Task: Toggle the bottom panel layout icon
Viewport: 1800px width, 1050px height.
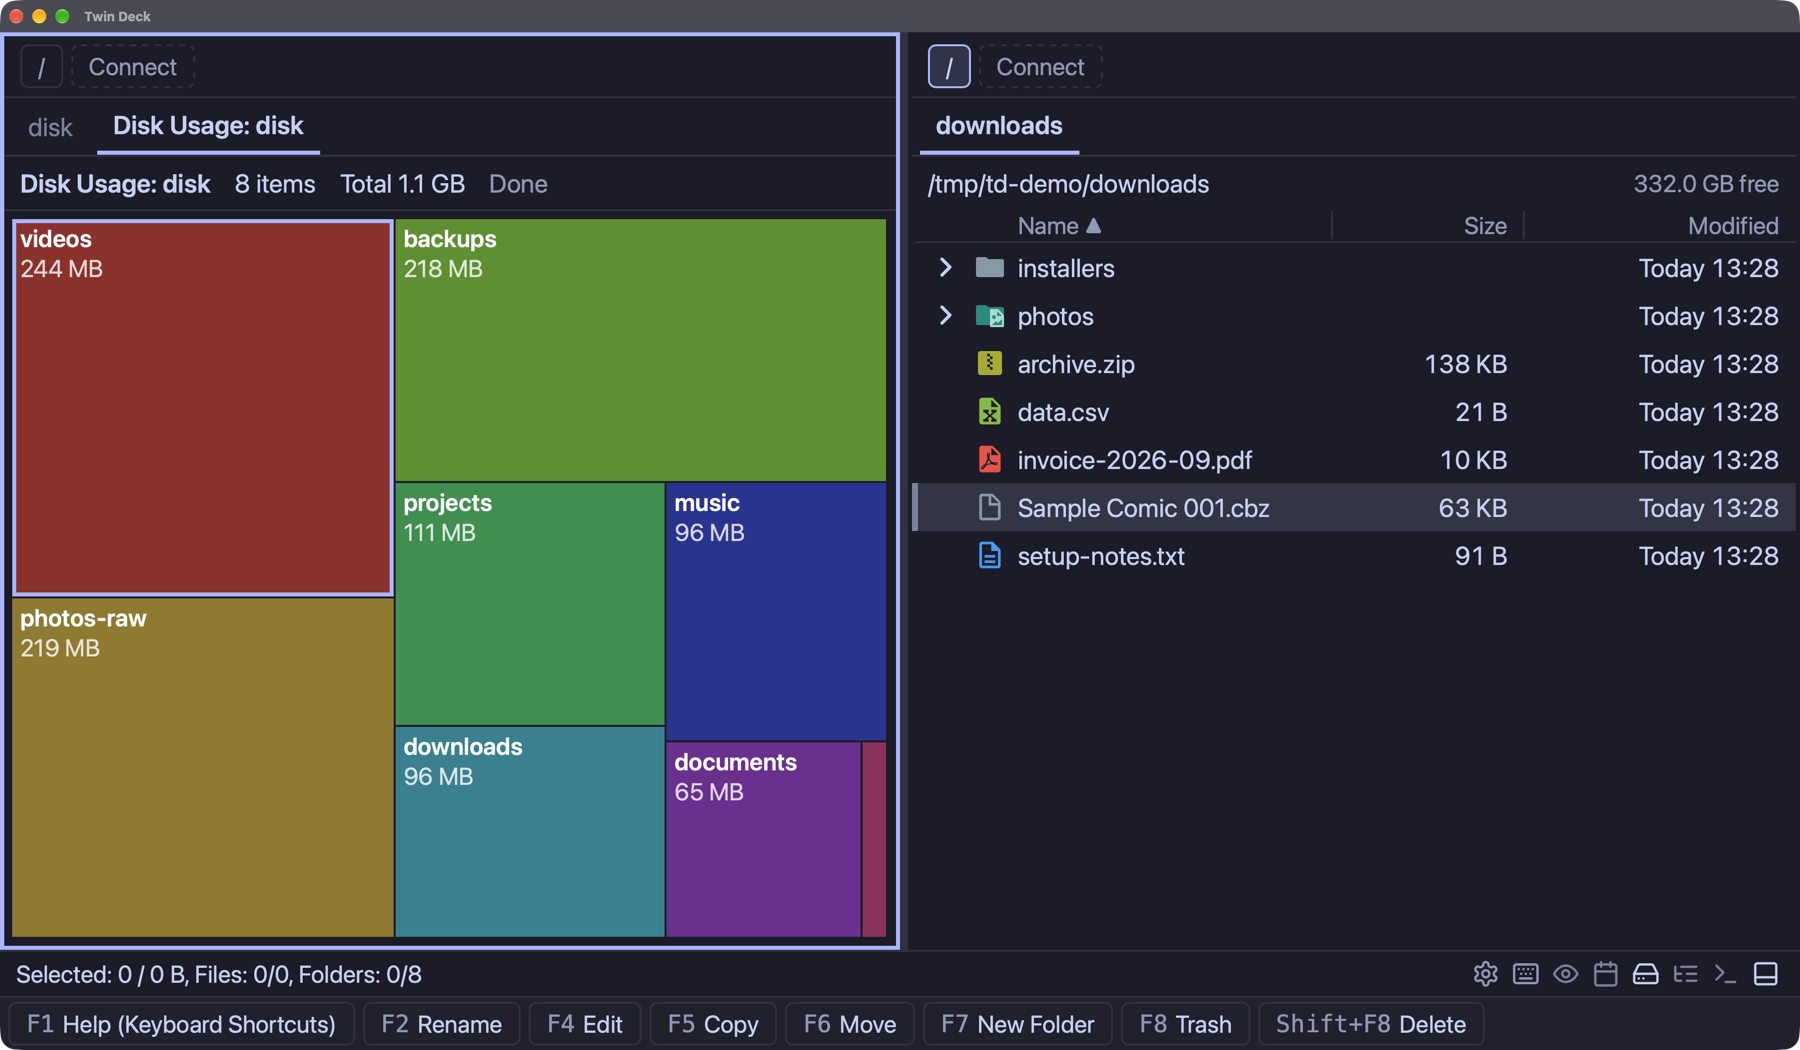Action: (x=1765, y=974)
